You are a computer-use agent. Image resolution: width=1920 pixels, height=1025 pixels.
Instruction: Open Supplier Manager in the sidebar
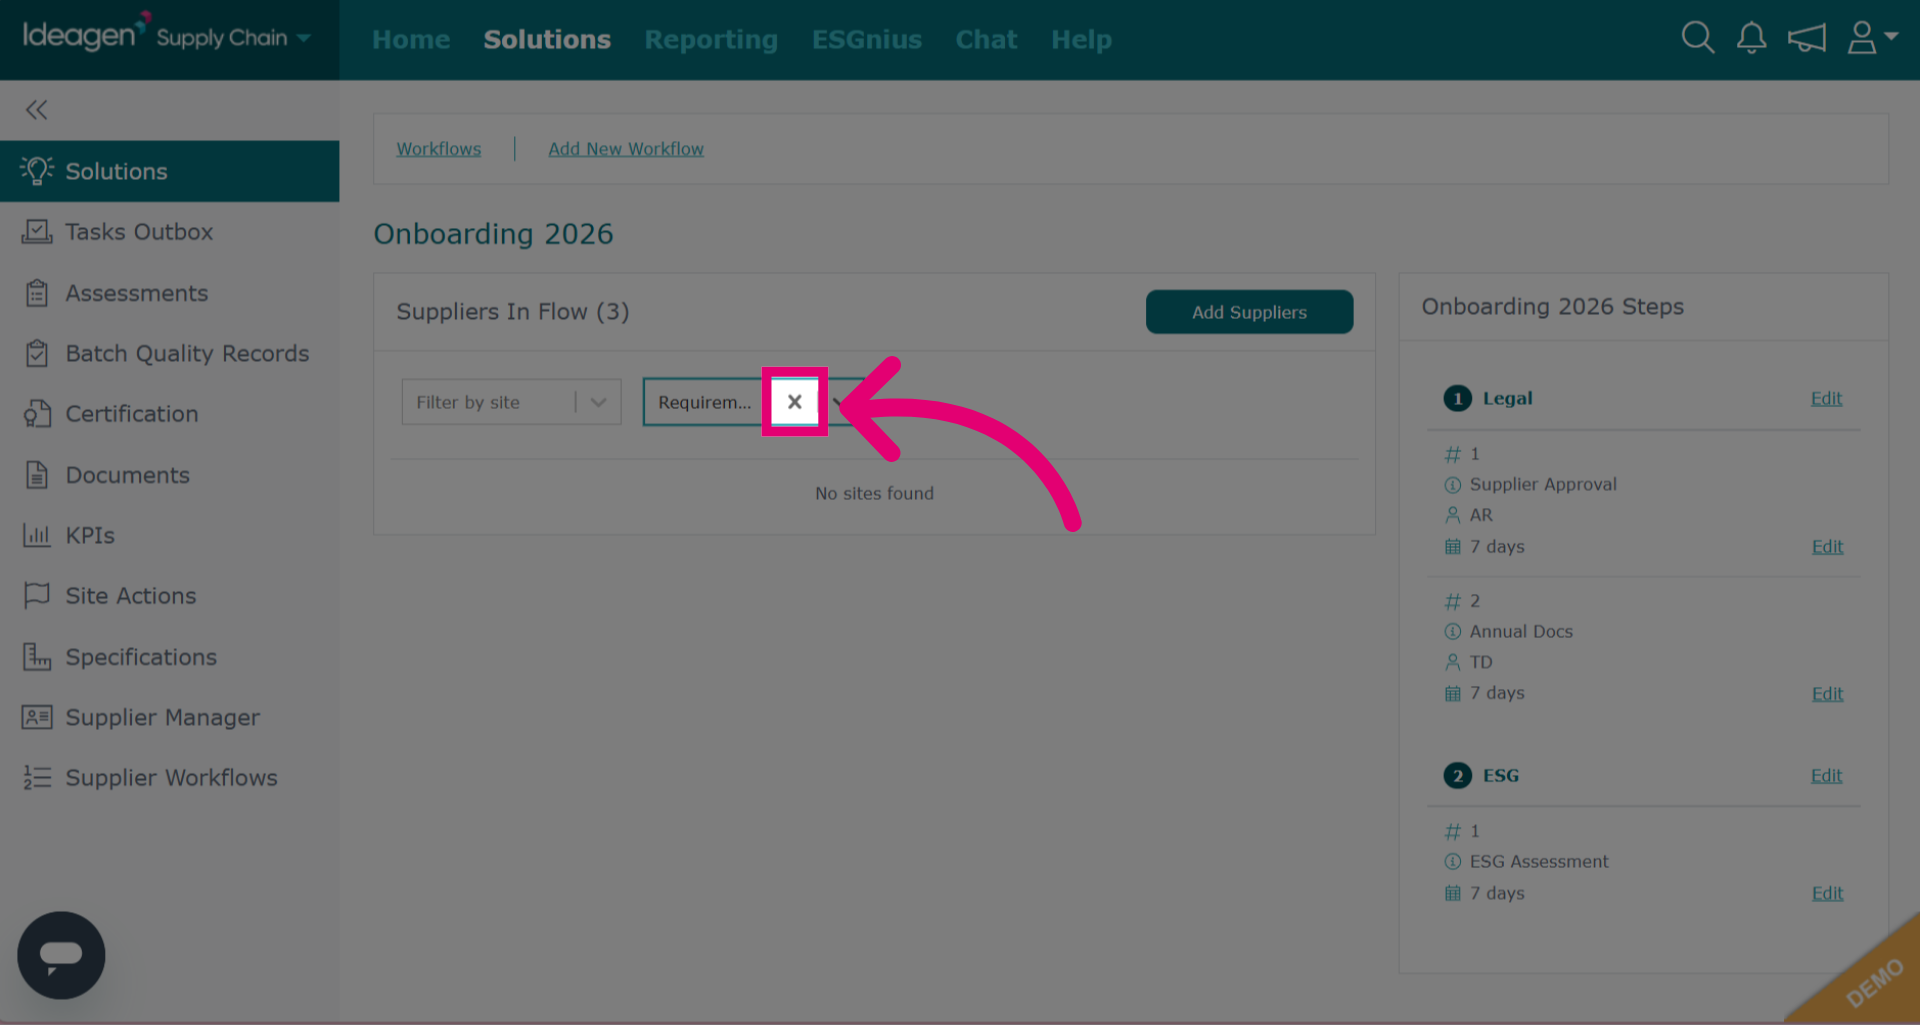(x=162, y=717)
